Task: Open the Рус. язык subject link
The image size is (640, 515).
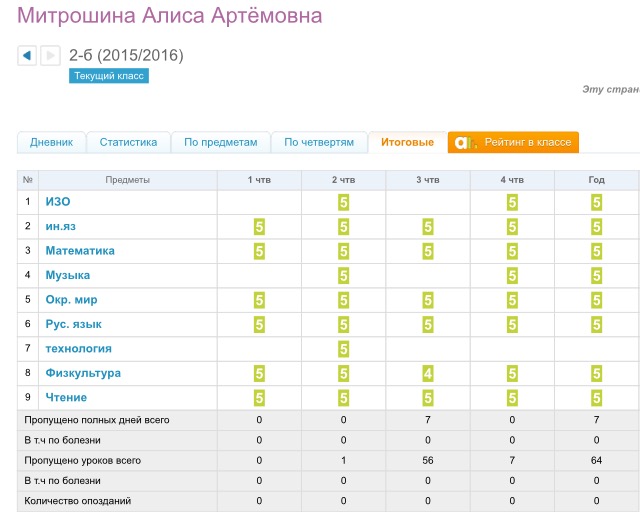Action: coord(73,324)
